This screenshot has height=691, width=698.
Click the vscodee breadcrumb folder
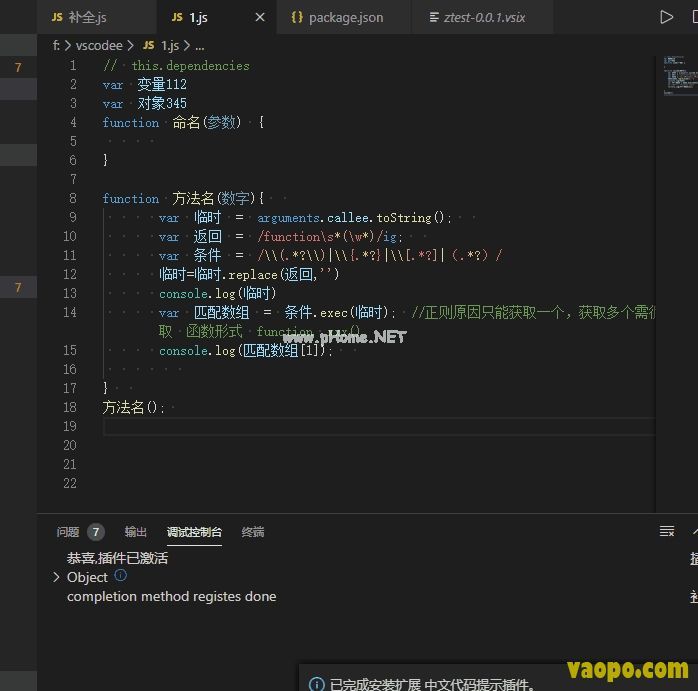(99, 45)
